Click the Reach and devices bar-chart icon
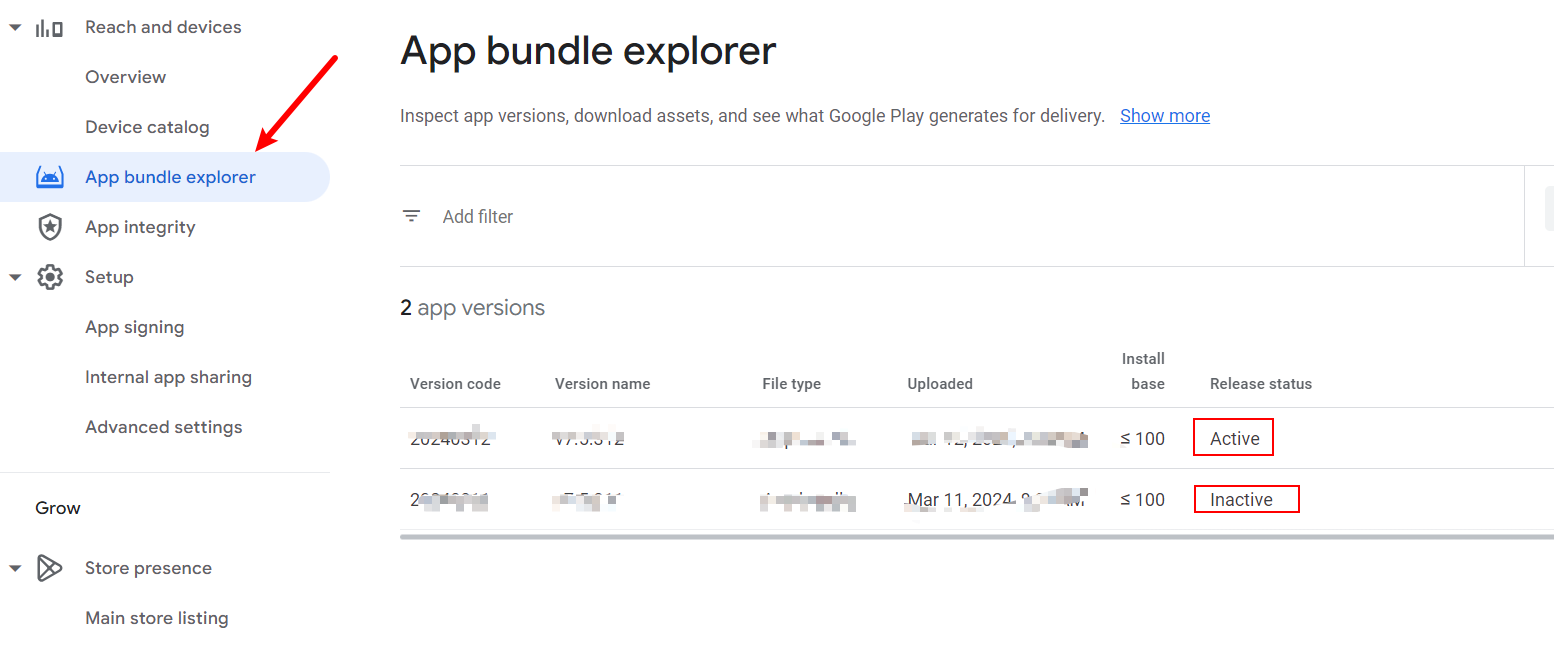 [49, 28]
